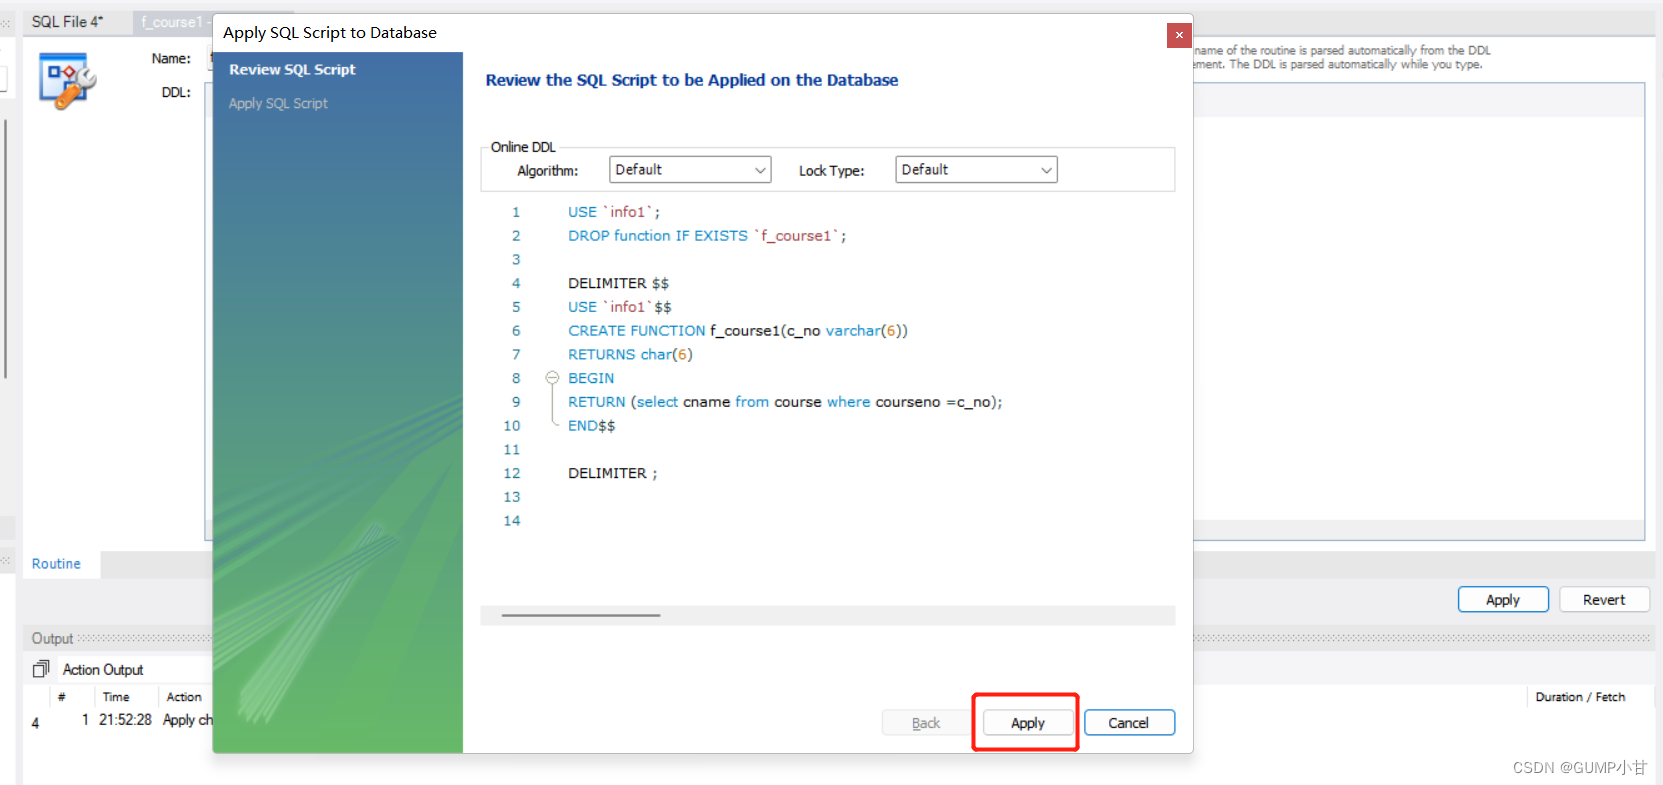Click the DELIMITER $$ line
Screen dimensions: 1663x785
[618, 284]
